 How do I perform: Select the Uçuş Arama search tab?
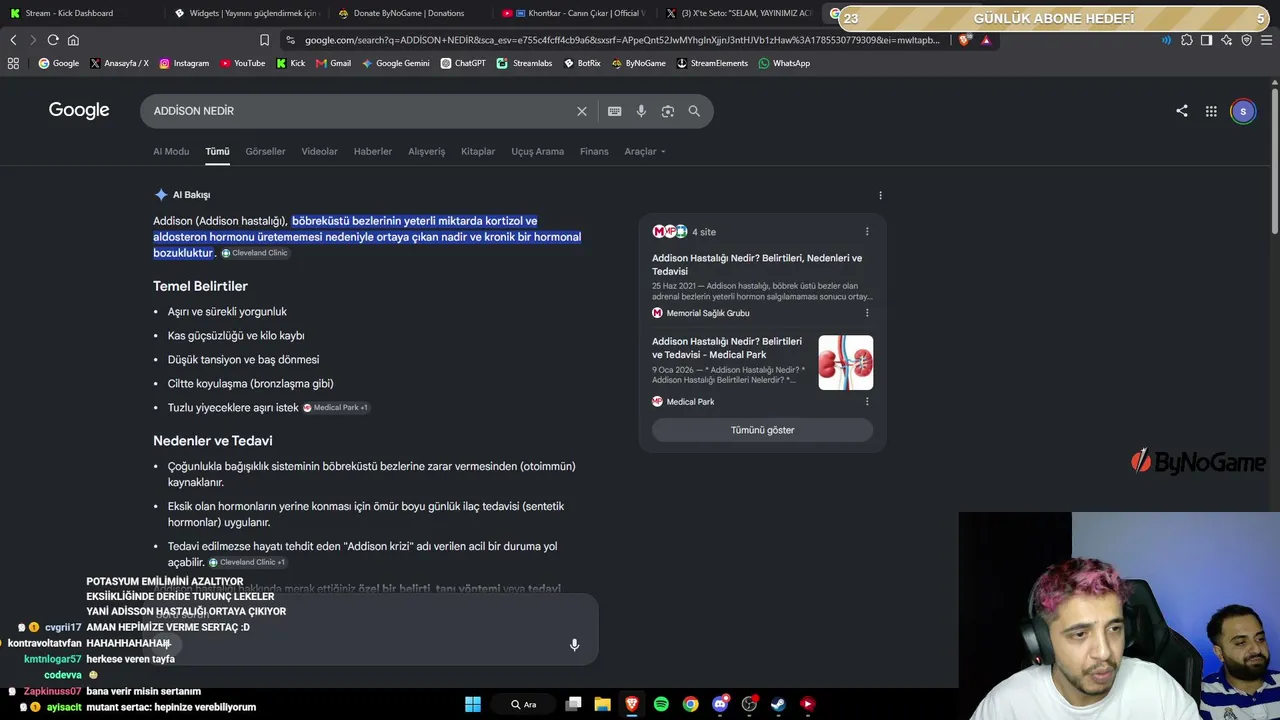click(538, 152)
